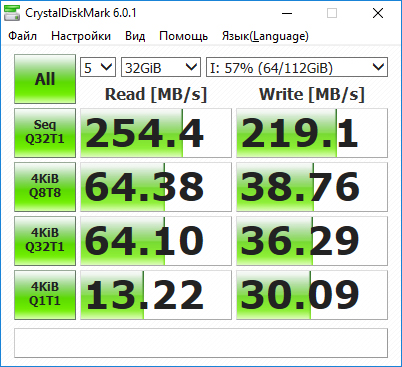Start the Seq Q32T1 test

pyautogui.click(x=45, y=133)
